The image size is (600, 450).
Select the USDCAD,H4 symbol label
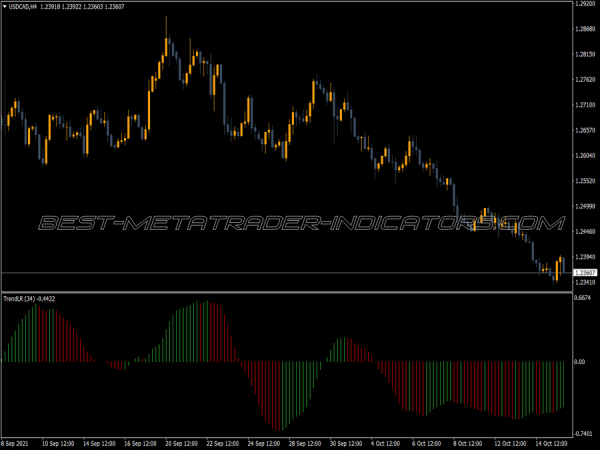[23, 7]
